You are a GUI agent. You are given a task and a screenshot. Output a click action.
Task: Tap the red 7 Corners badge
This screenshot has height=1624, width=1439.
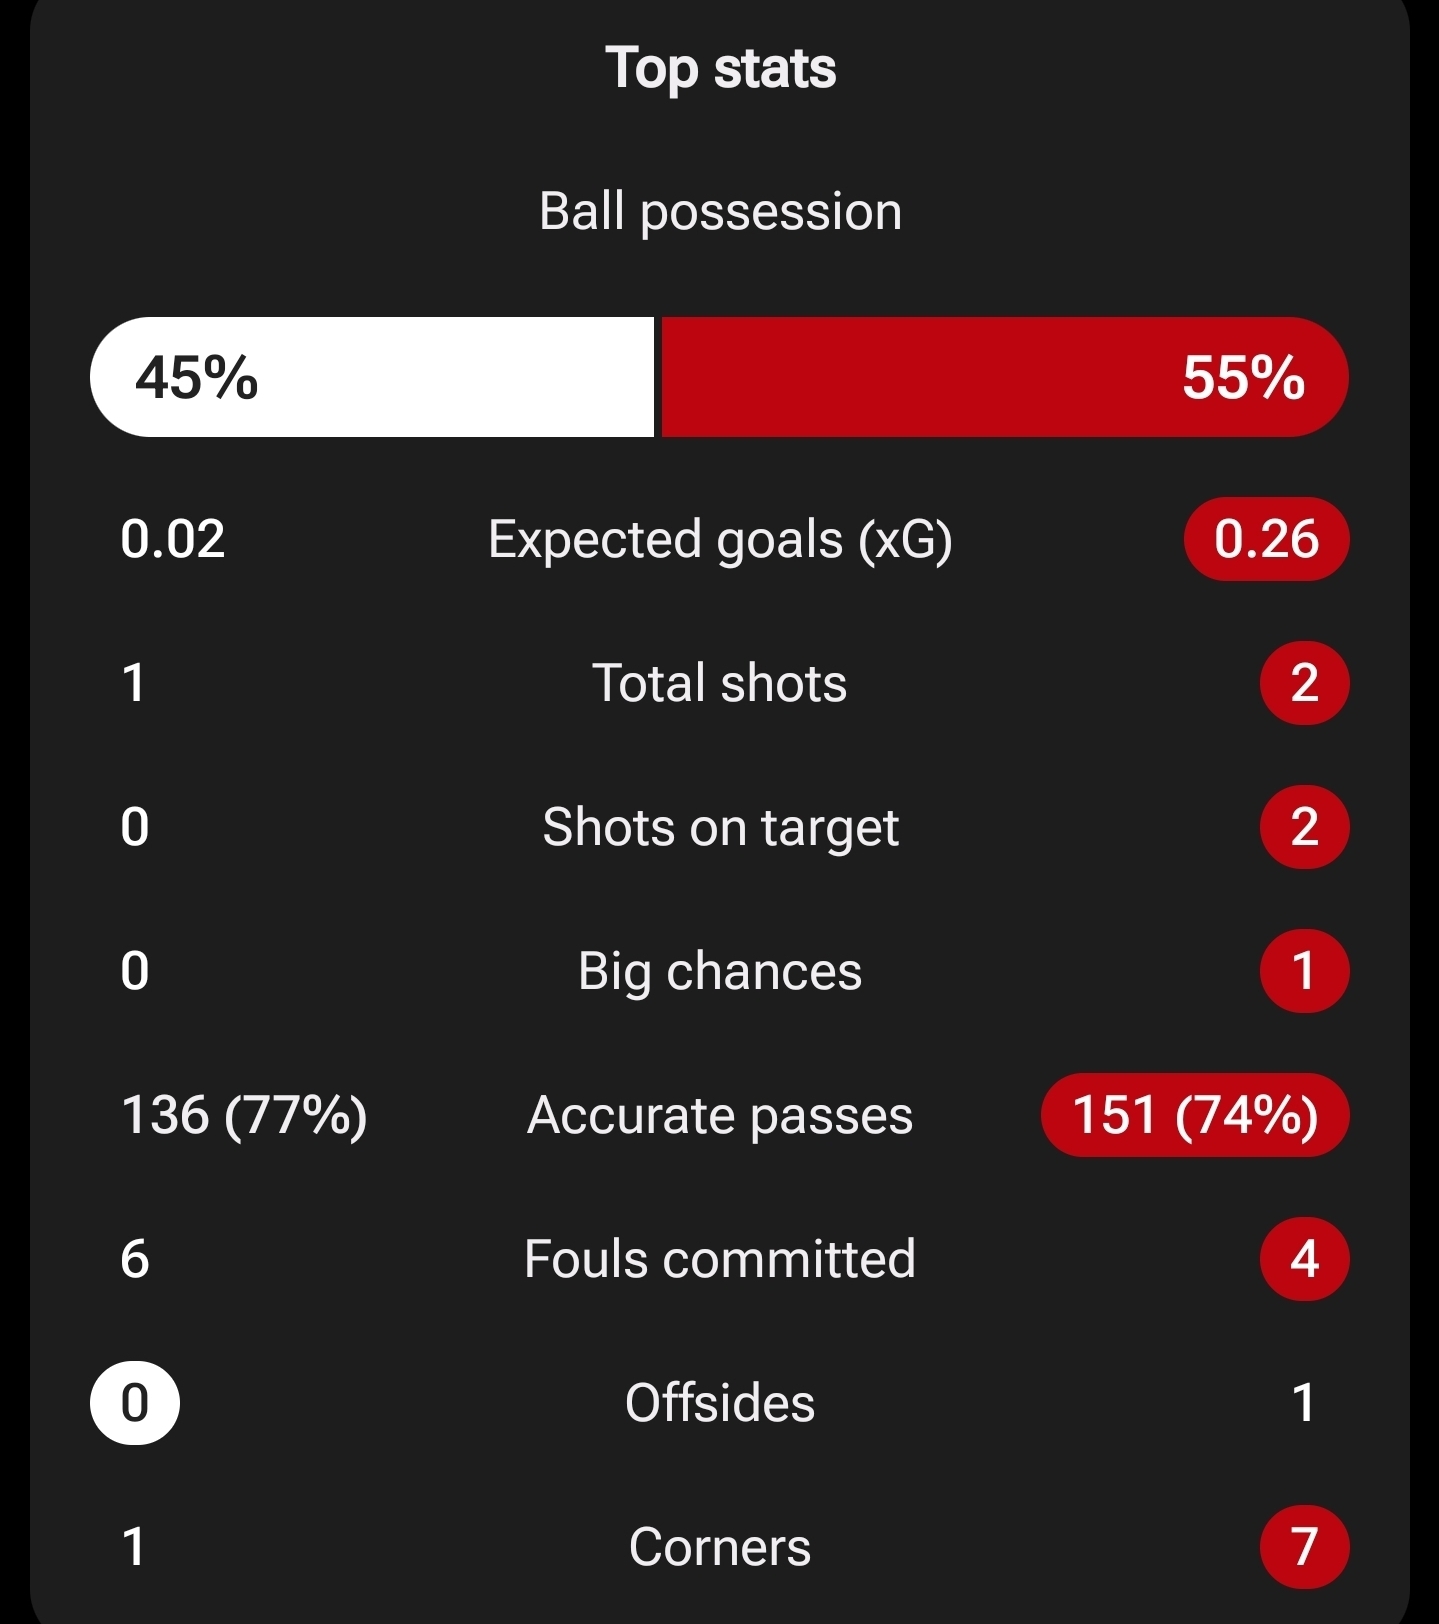1304,1547
